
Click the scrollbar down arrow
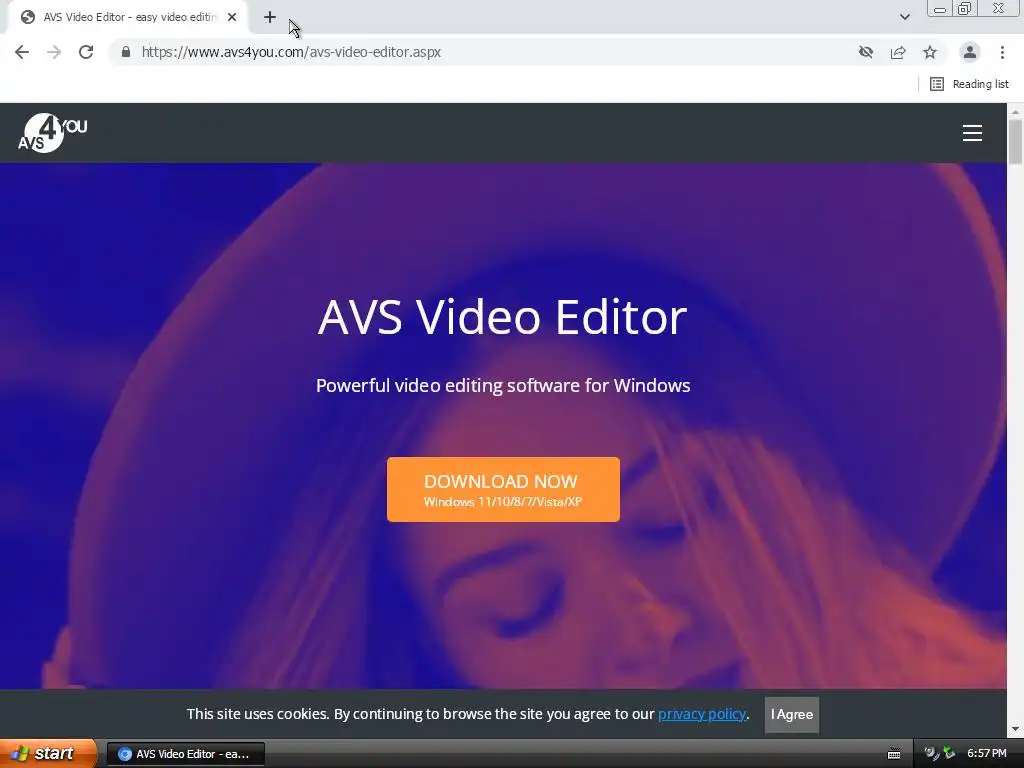1016,729
